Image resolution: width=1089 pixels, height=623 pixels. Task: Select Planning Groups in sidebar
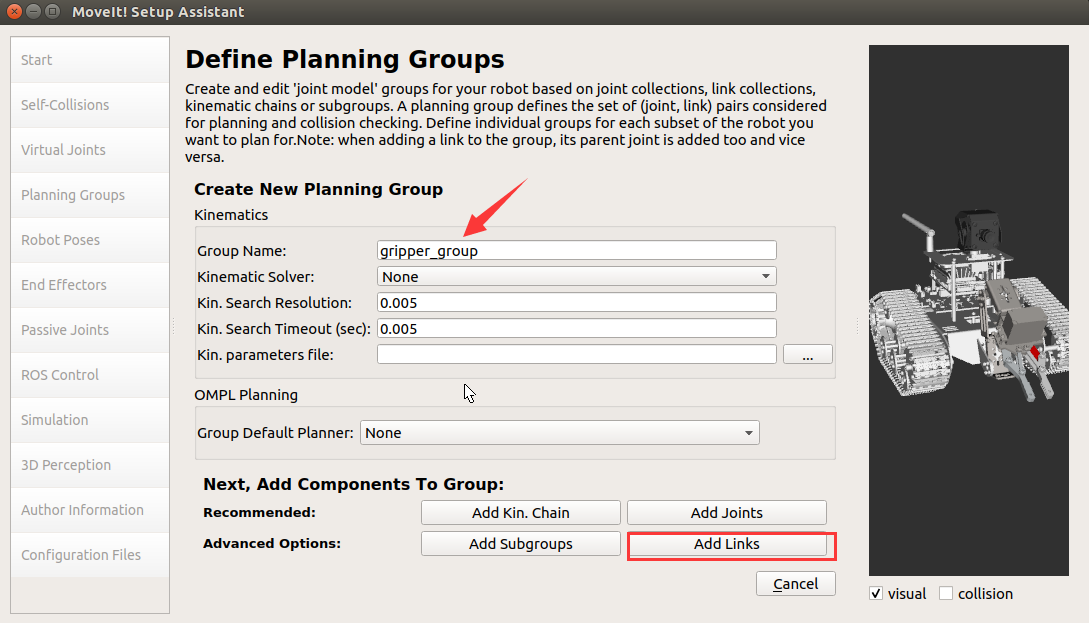pyautogui.click(x=90, y=195)
